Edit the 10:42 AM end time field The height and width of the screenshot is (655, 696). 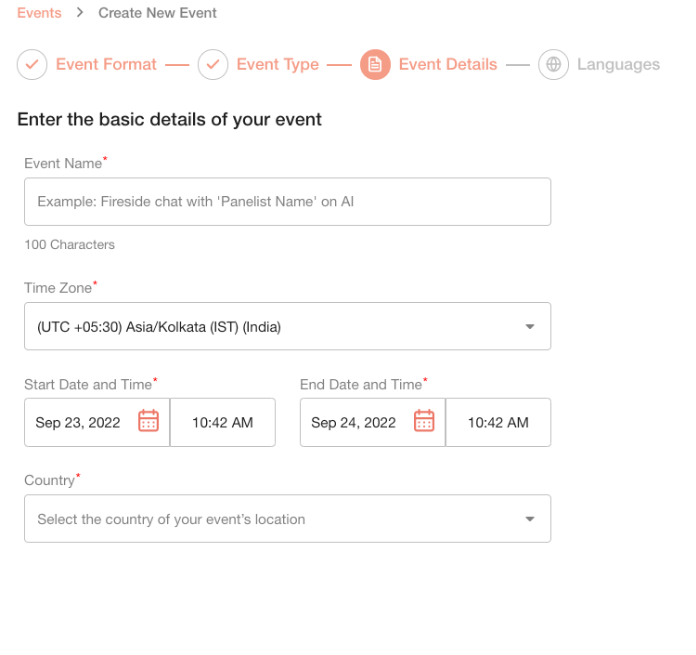(x=498, y=422)
